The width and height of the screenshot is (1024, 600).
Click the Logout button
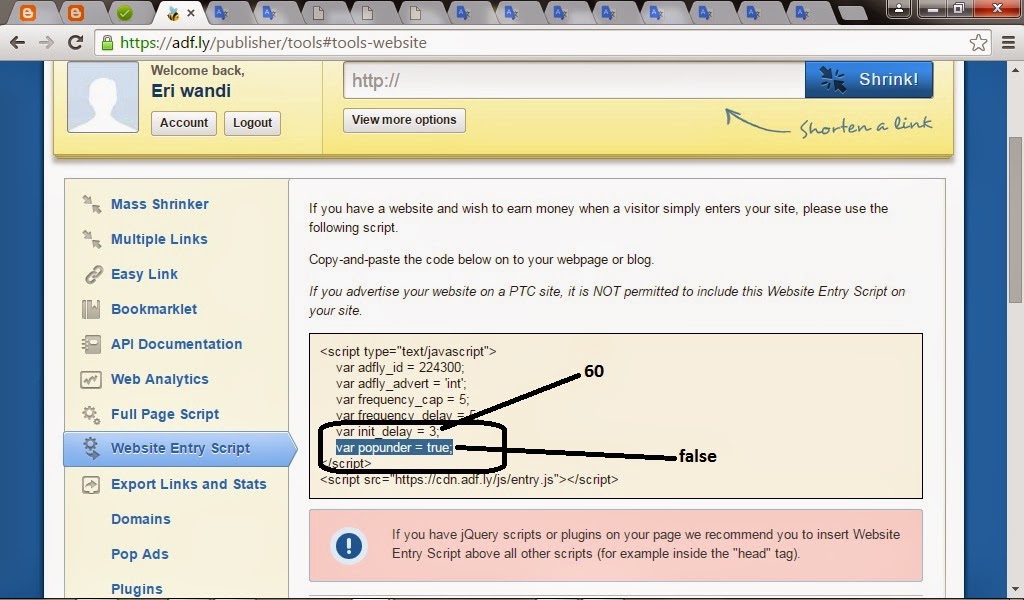252,123
